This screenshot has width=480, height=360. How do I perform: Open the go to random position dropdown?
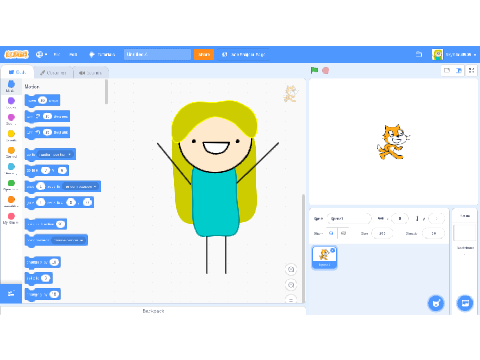click(55, 155)
